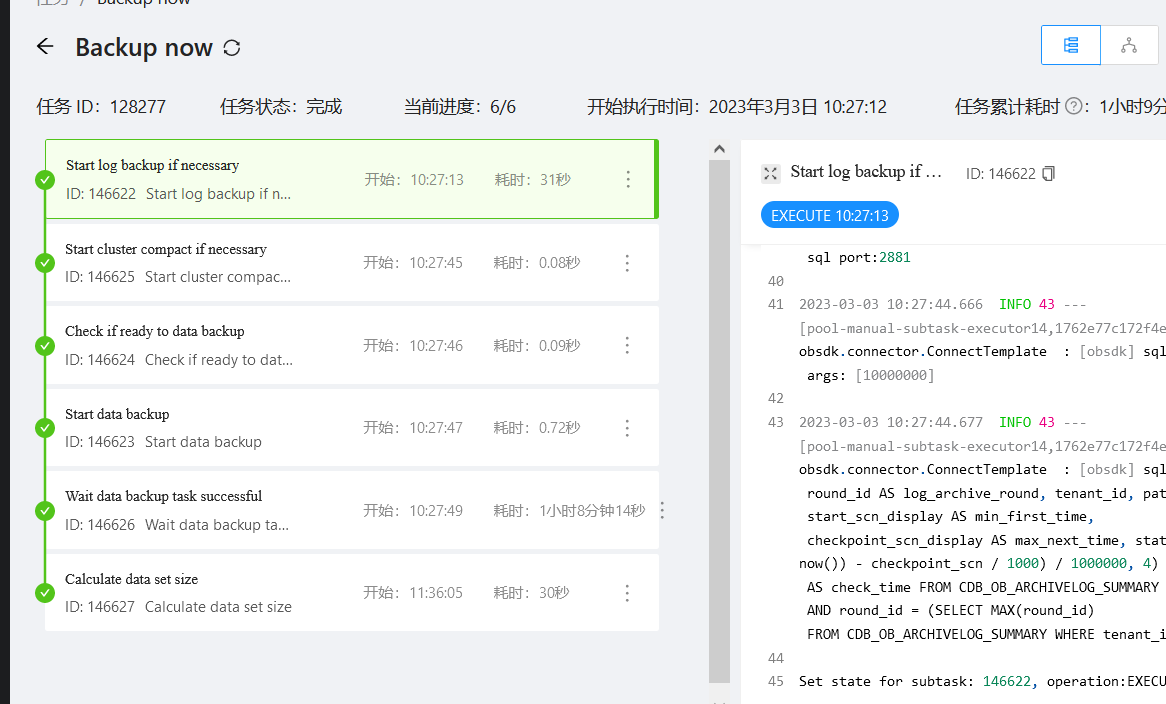
Task: Click start time 2023年3月3日 10:27:12
Action: click(798, 107)
